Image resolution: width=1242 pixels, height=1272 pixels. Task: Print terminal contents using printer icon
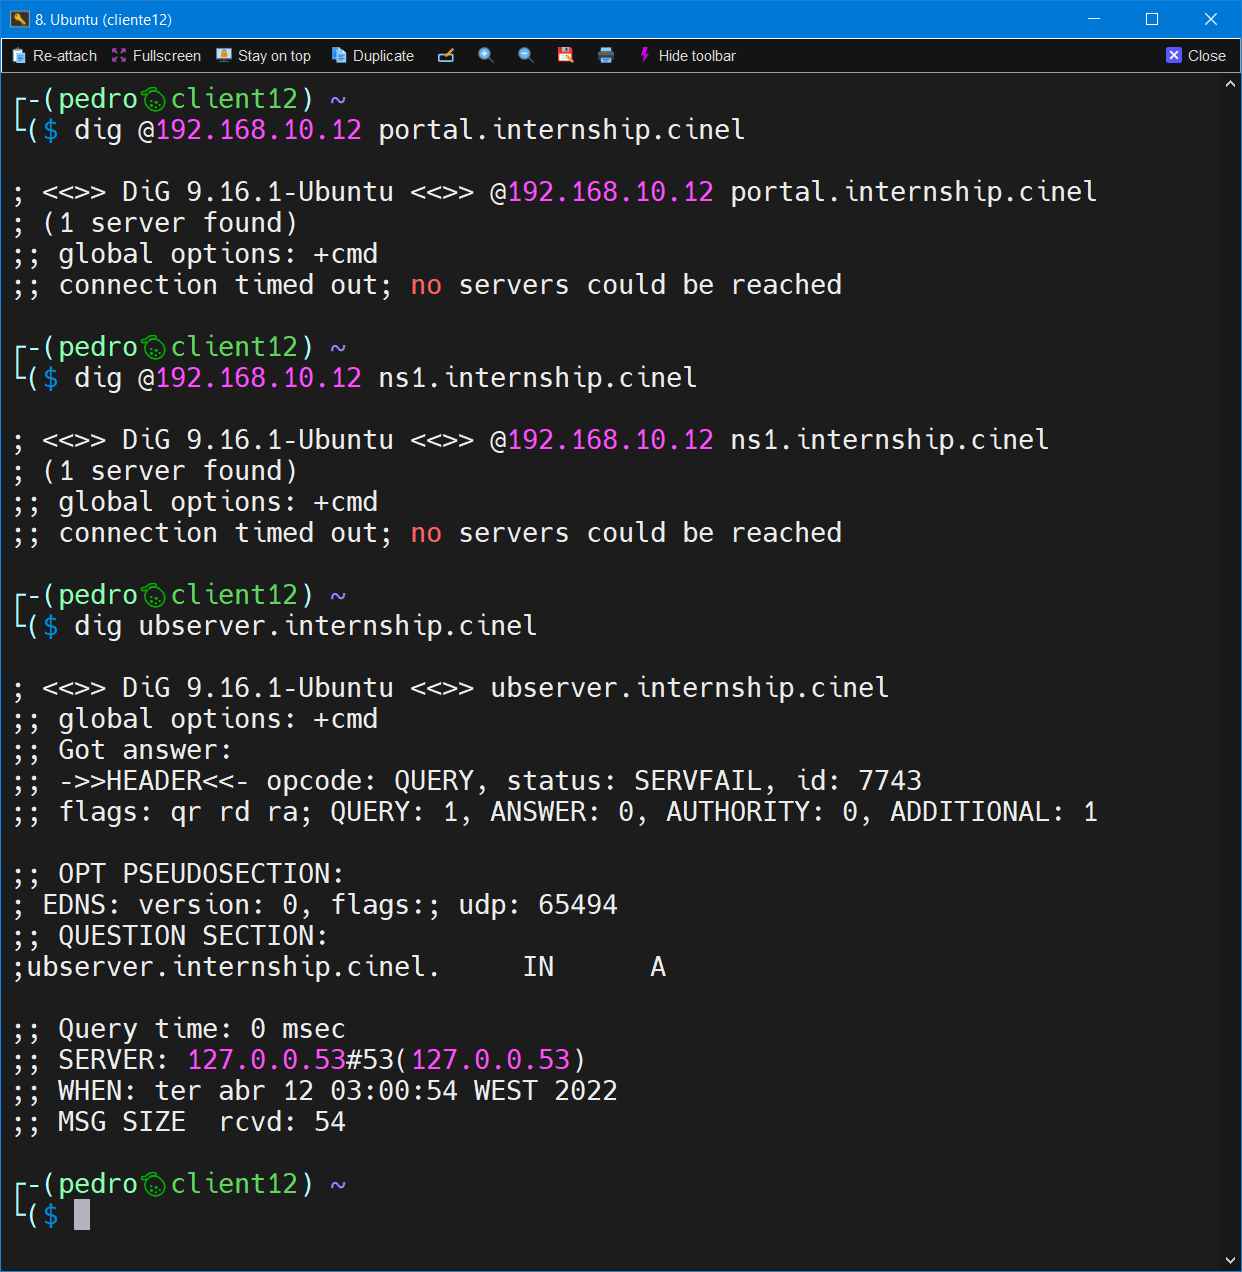tap(606, 56)
